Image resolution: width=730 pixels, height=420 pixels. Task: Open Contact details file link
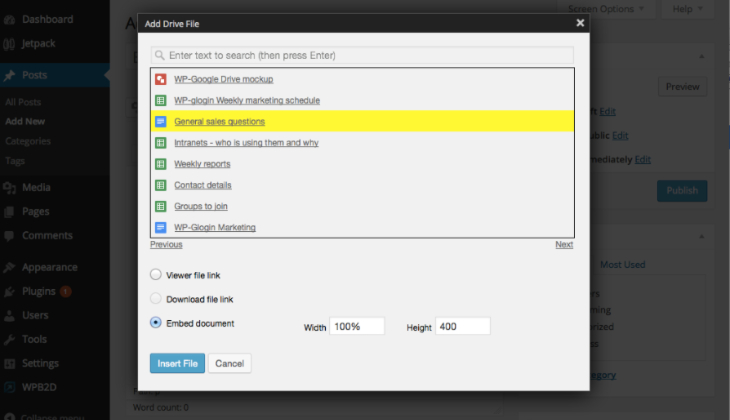coord(203,185)
